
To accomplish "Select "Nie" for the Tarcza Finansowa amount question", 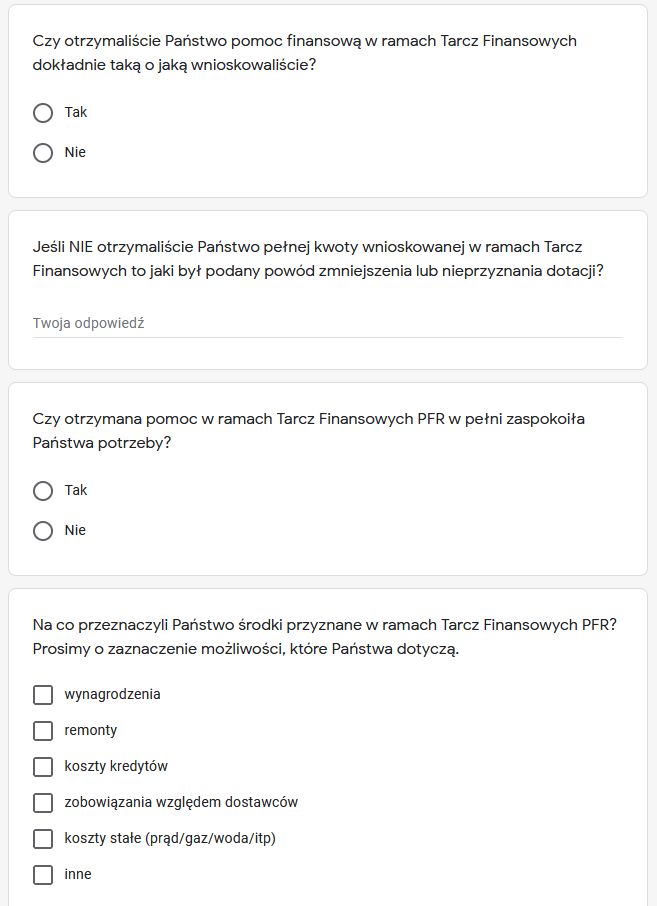I will (43, 153).
